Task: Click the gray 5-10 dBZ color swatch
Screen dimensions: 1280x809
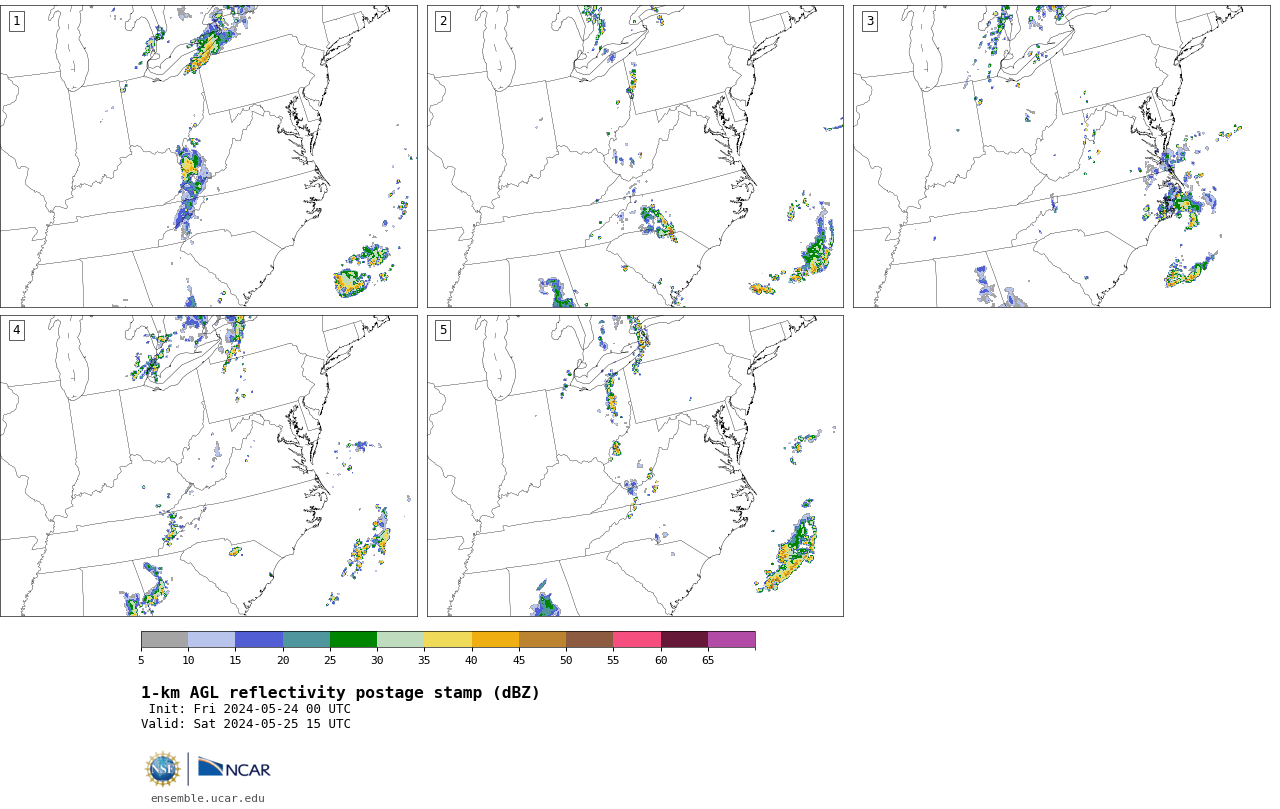Action: (165, 640)
